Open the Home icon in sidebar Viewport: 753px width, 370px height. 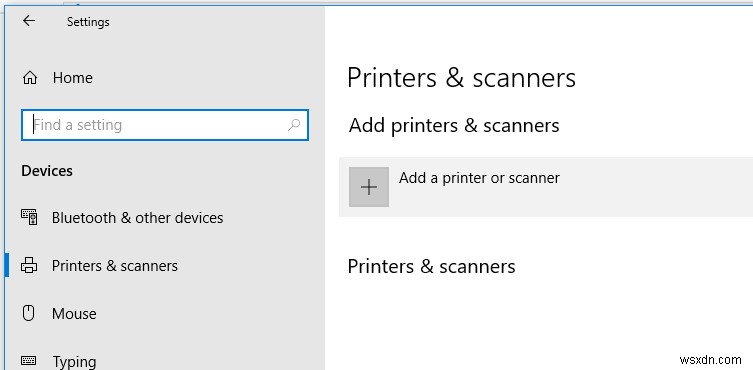point(30,78)
